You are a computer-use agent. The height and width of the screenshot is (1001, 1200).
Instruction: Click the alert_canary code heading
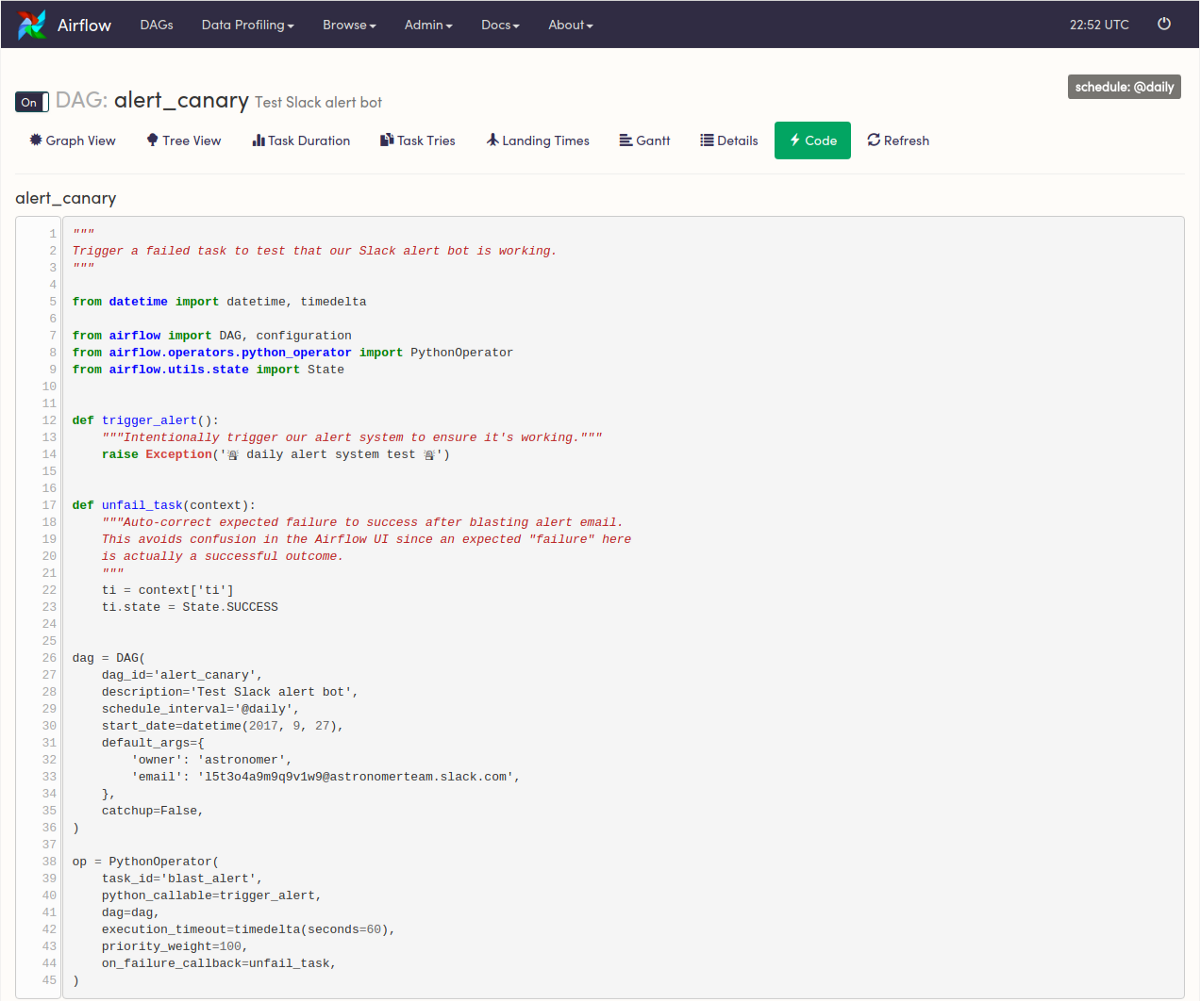pos(66,198)
